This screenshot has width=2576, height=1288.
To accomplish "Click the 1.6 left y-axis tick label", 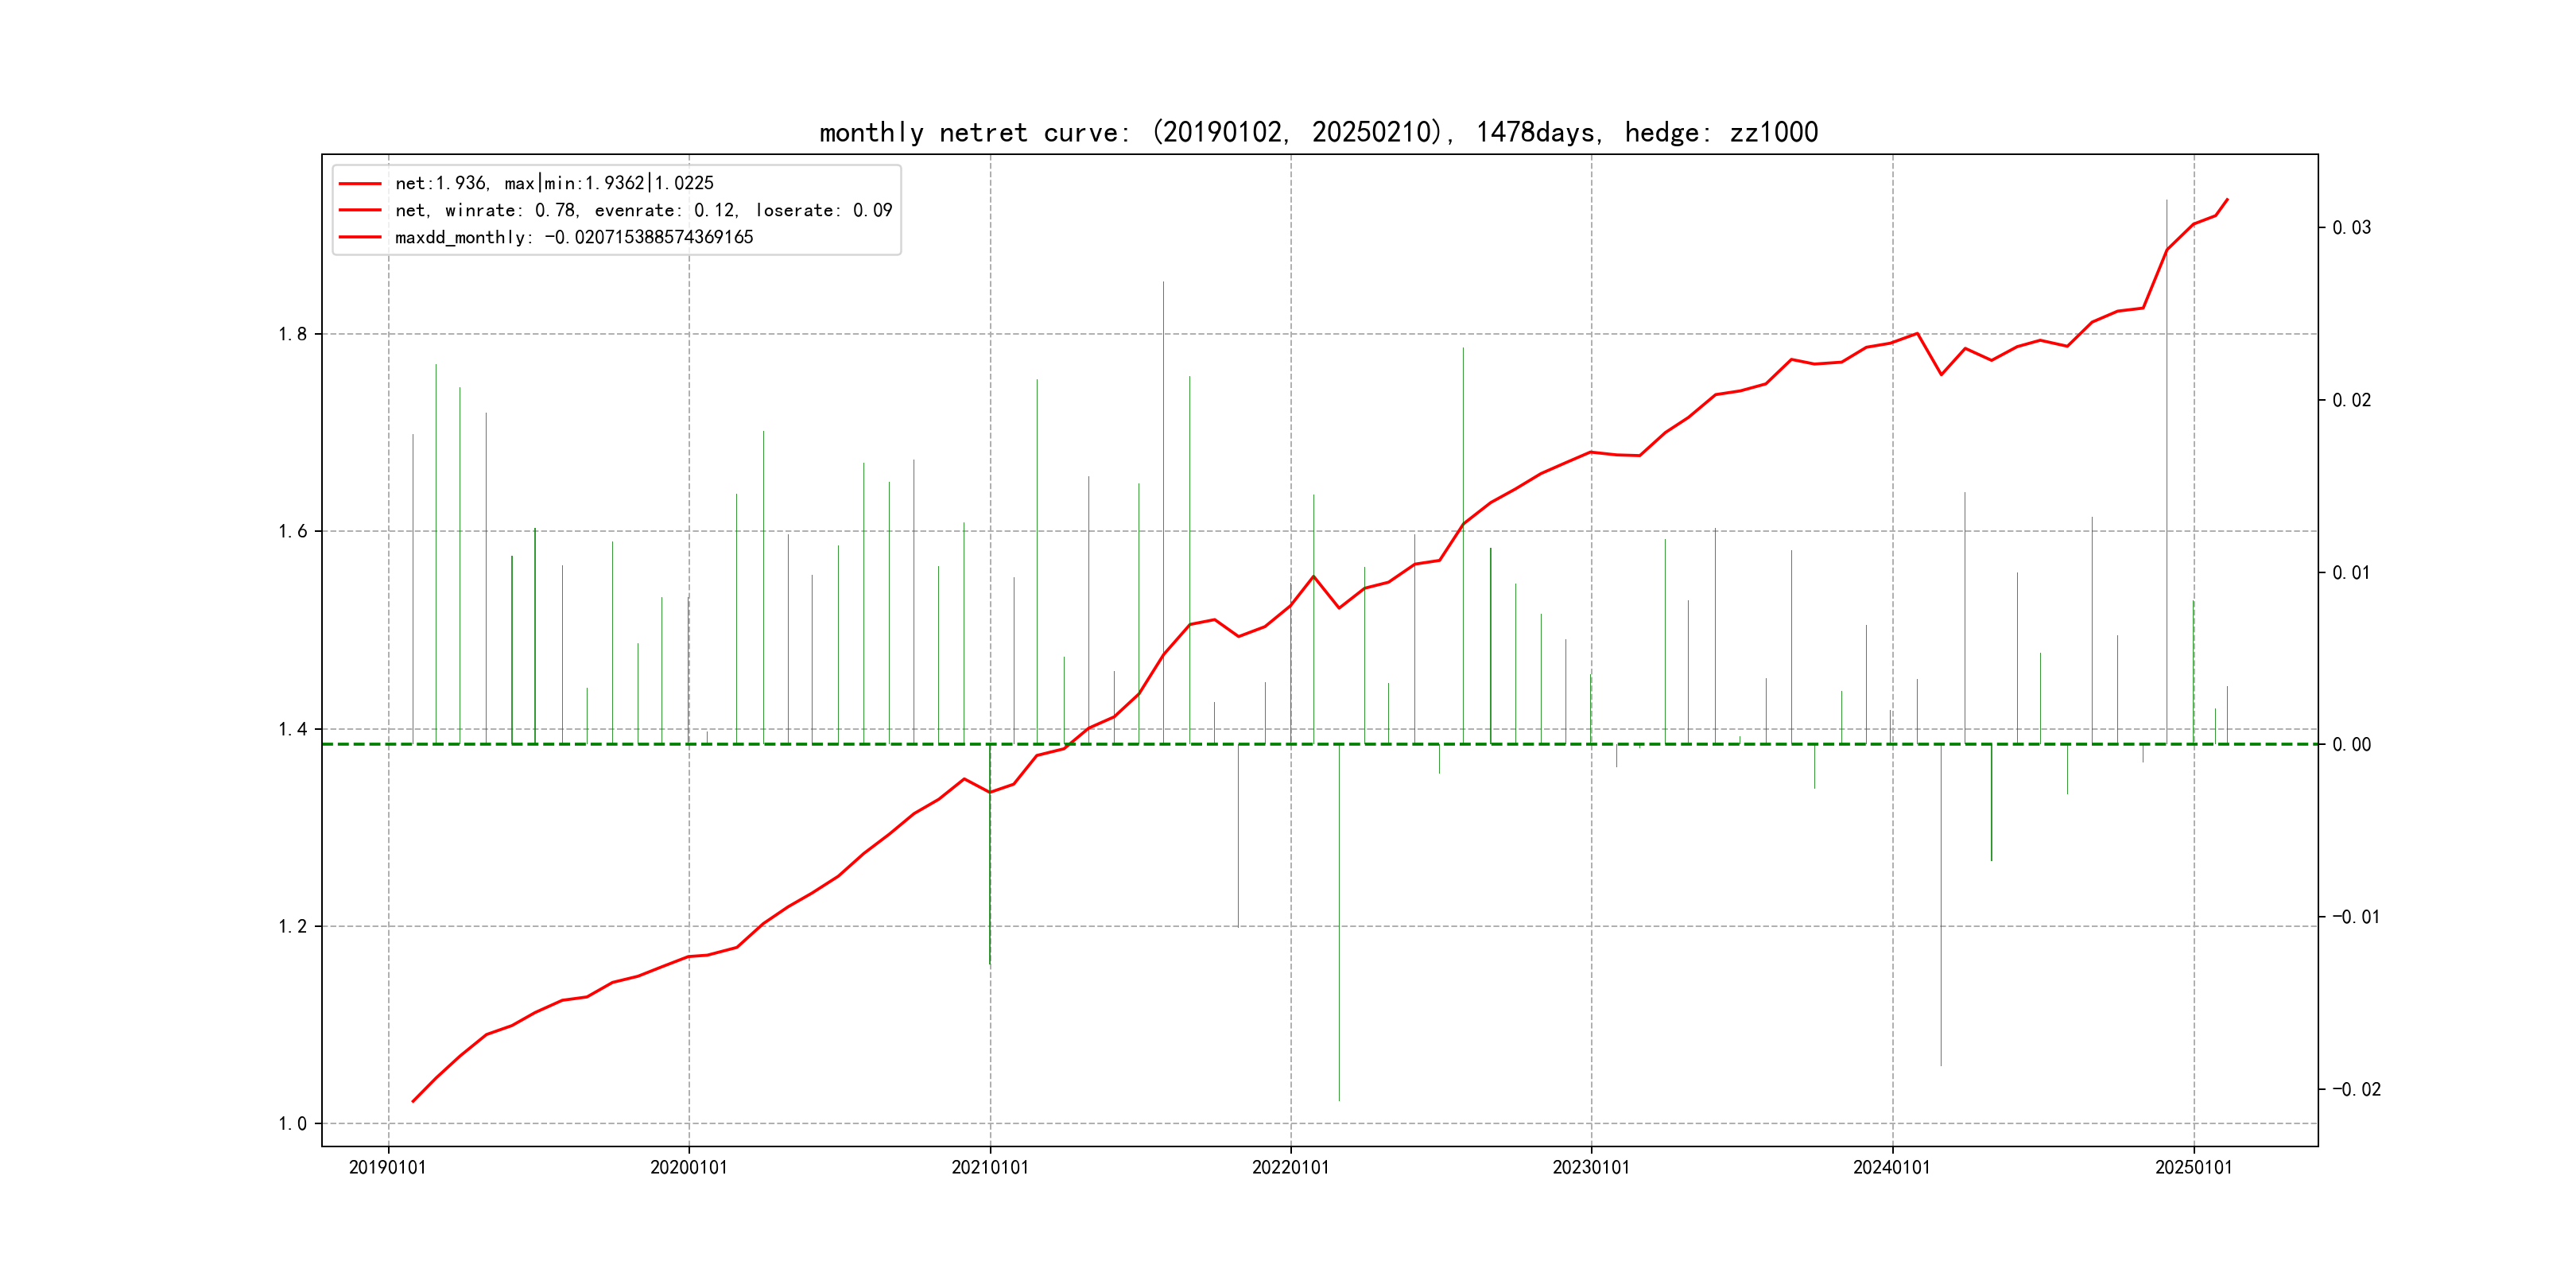I will tap(293, 531).
